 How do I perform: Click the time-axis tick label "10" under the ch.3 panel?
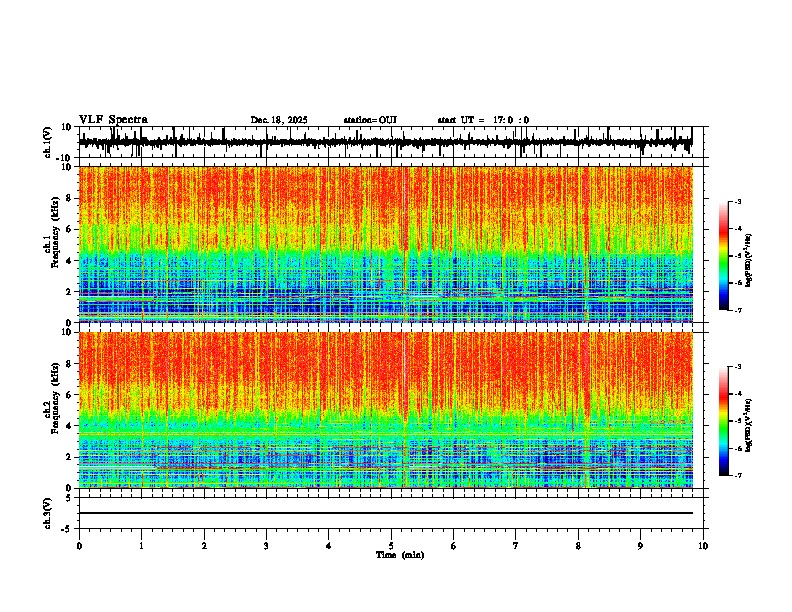[703, 546]
